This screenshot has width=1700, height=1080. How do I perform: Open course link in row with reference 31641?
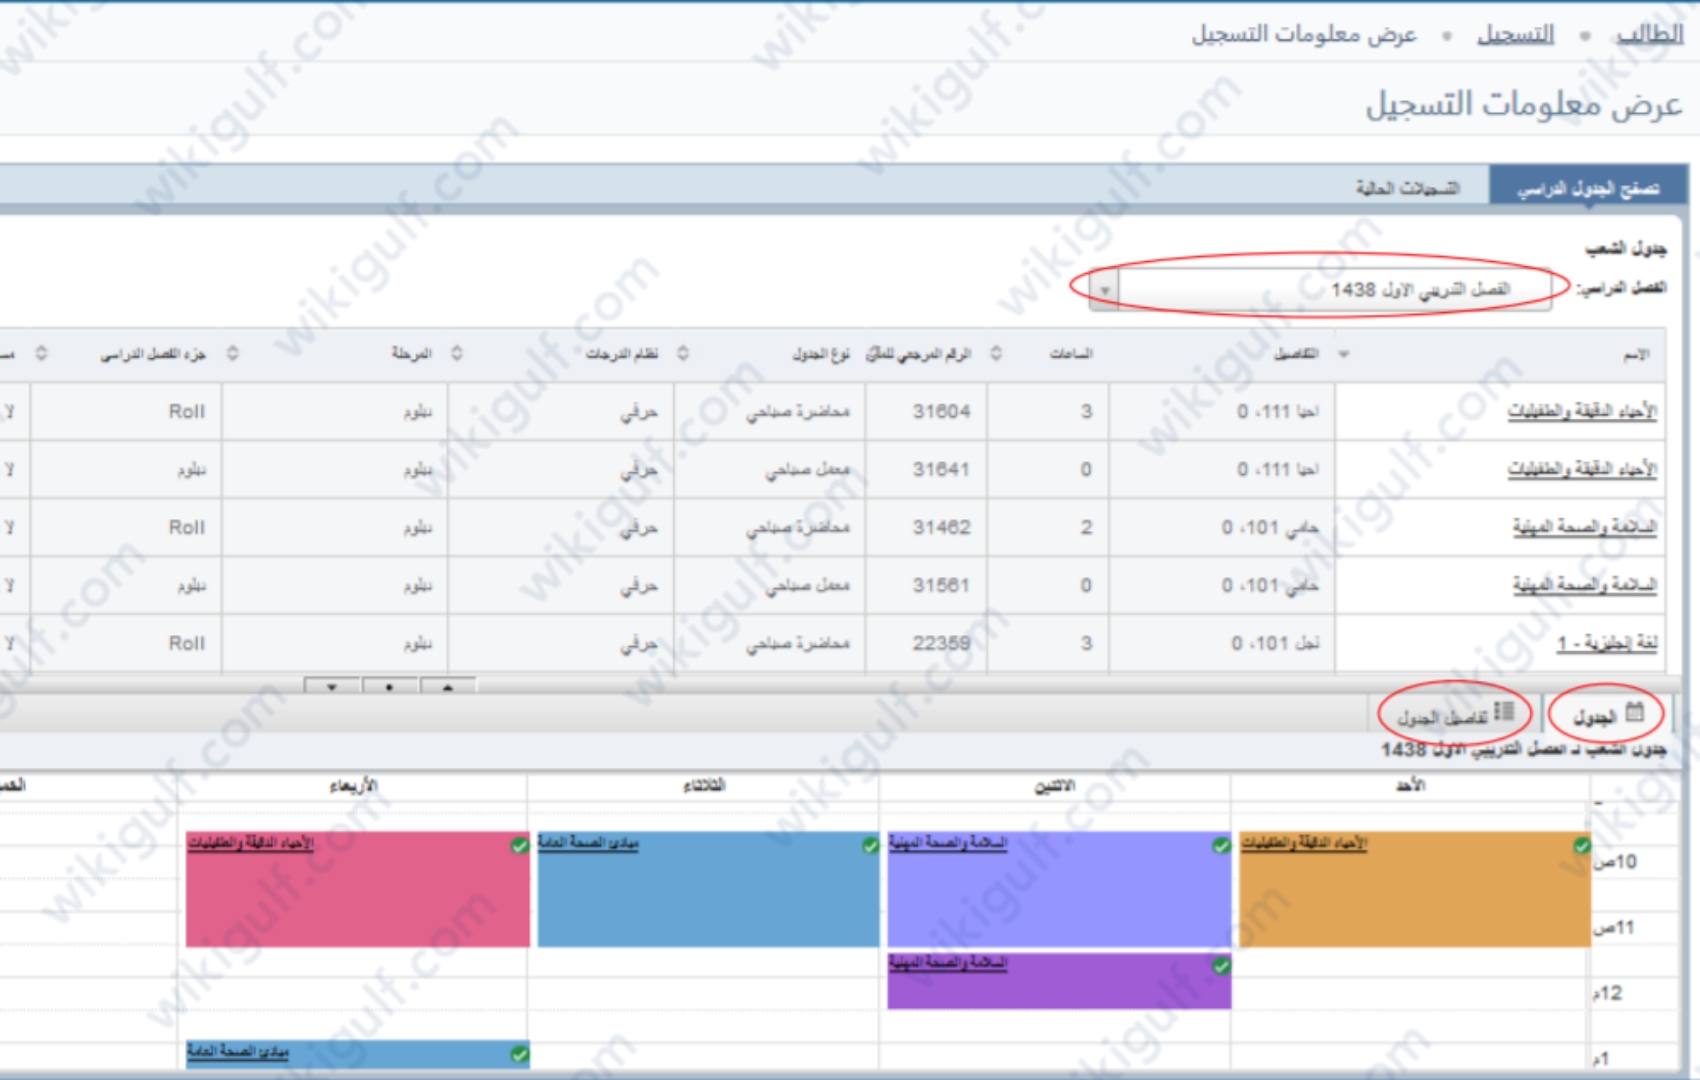[1582, 469]
